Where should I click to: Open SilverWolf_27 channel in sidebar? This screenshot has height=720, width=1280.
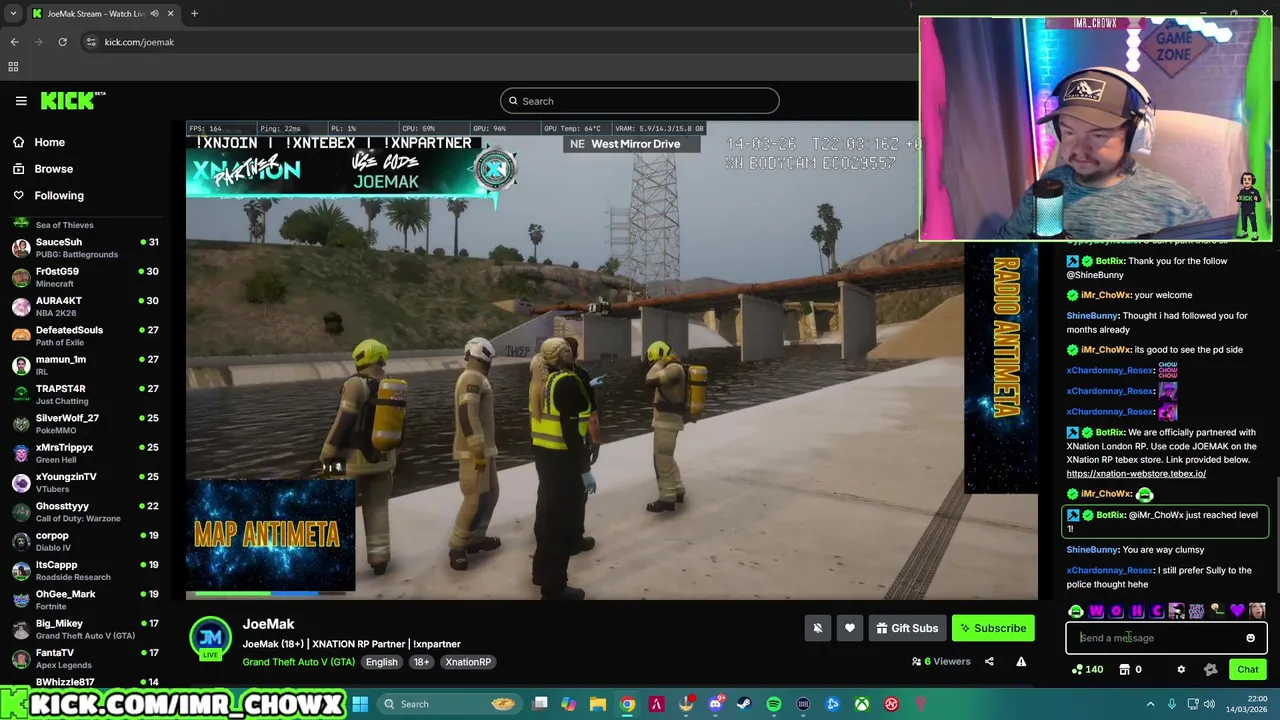(85, 423)
